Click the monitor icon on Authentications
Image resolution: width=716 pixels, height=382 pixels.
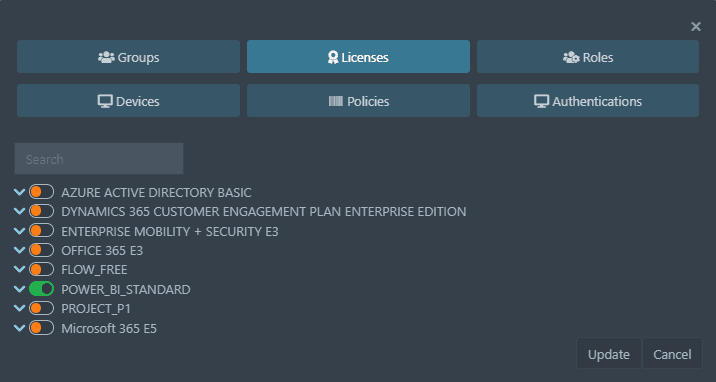(x=542, y=101)
